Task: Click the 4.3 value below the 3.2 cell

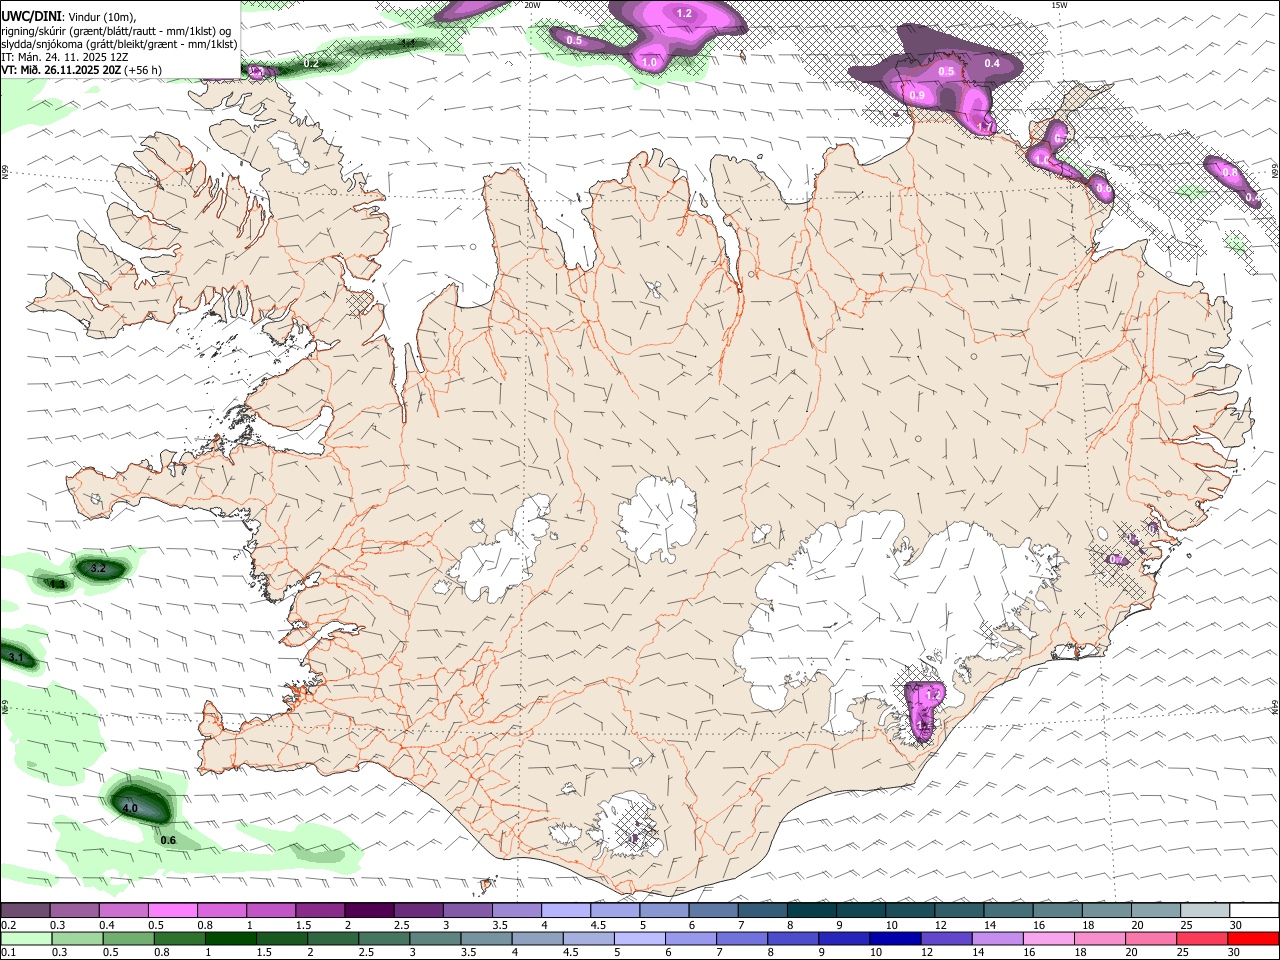Action: click(57, 584)
